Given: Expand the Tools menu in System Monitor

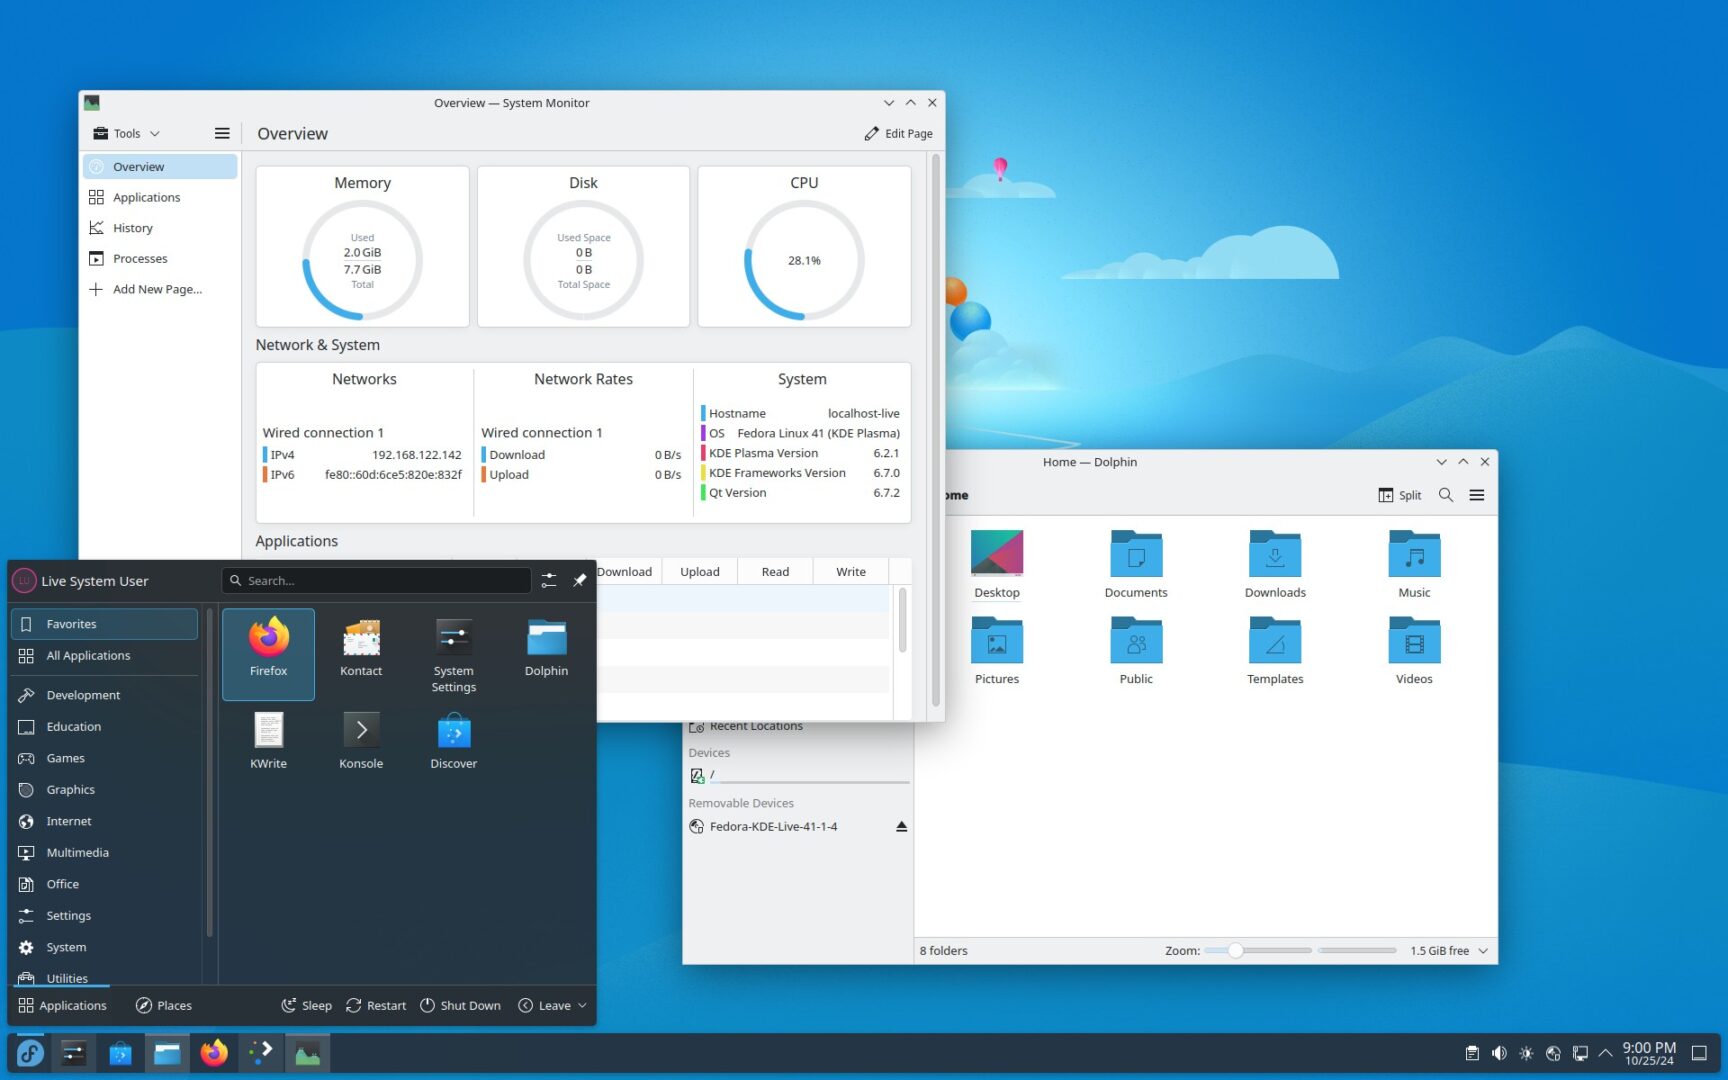Looking at the screenshot, I should coord(124,132).
